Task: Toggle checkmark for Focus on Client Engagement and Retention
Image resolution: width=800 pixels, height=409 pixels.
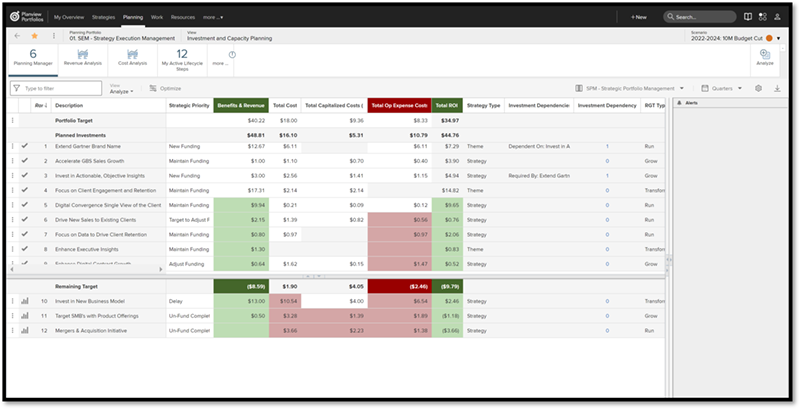Action: pyautogui.click(x=24, y=190)
